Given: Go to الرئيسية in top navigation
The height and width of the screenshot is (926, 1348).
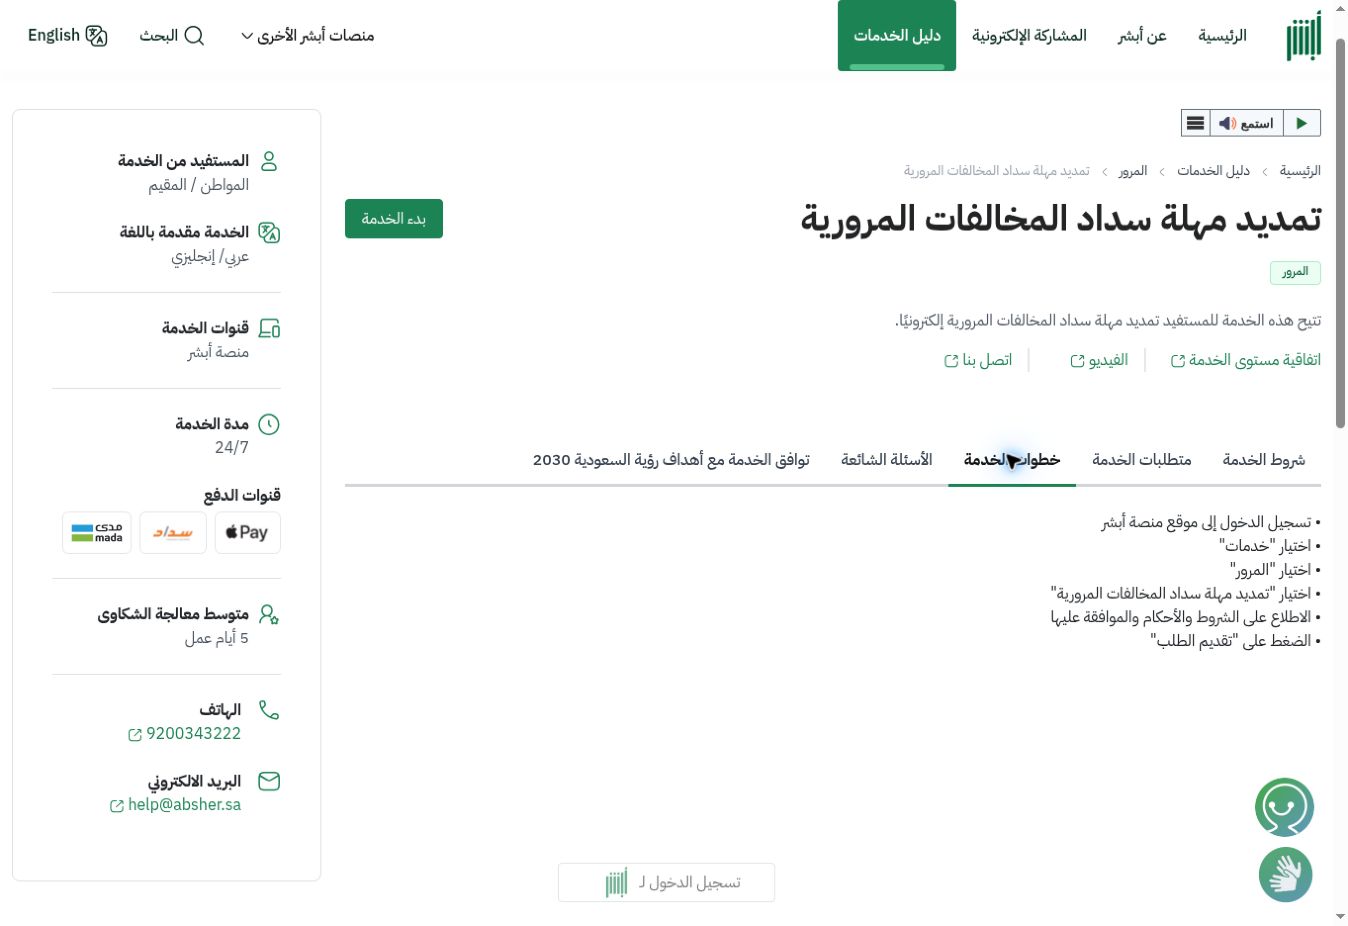Looking at the screenshot, I should point(1222,36).
